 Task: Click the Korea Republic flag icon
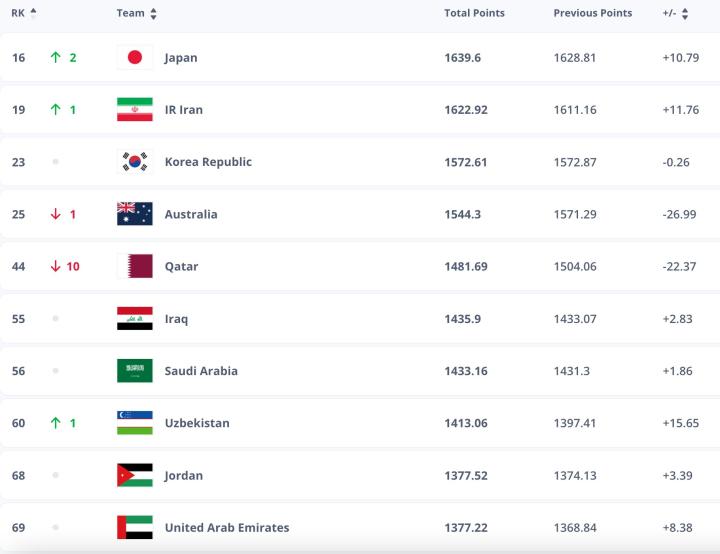pos(134,162)
